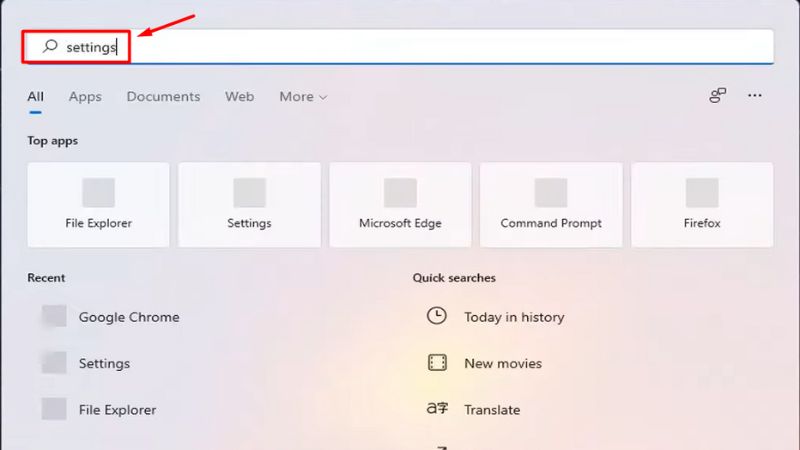Launch Microsoft Edge from Top apps

tap(400, 205)
